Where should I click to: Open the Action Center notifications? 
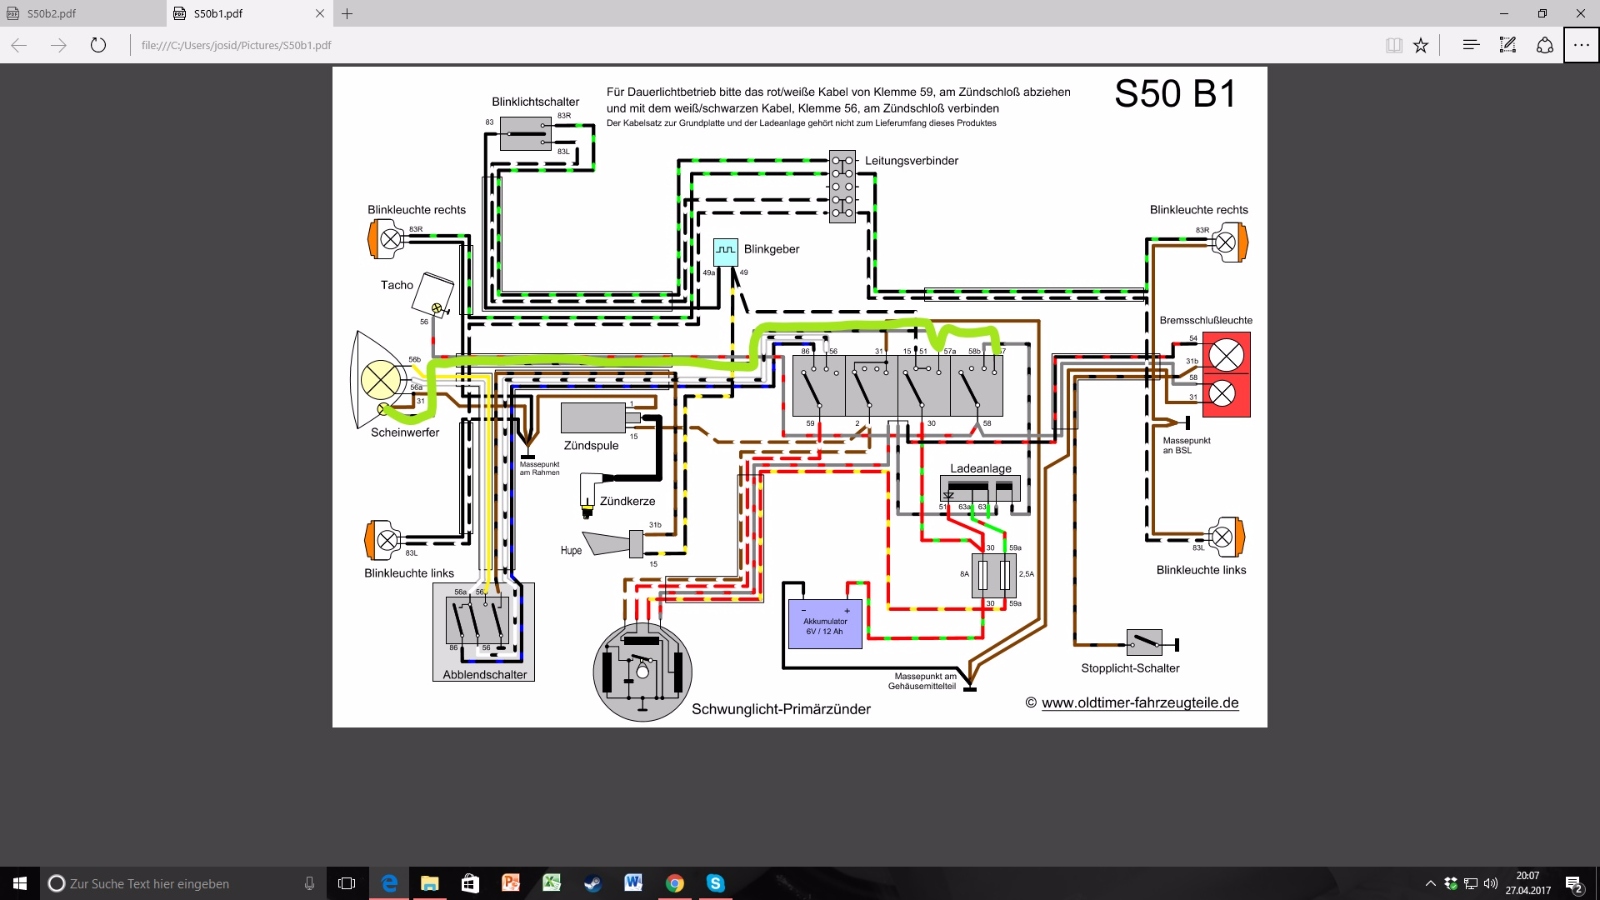click(x=1574, y=883)
